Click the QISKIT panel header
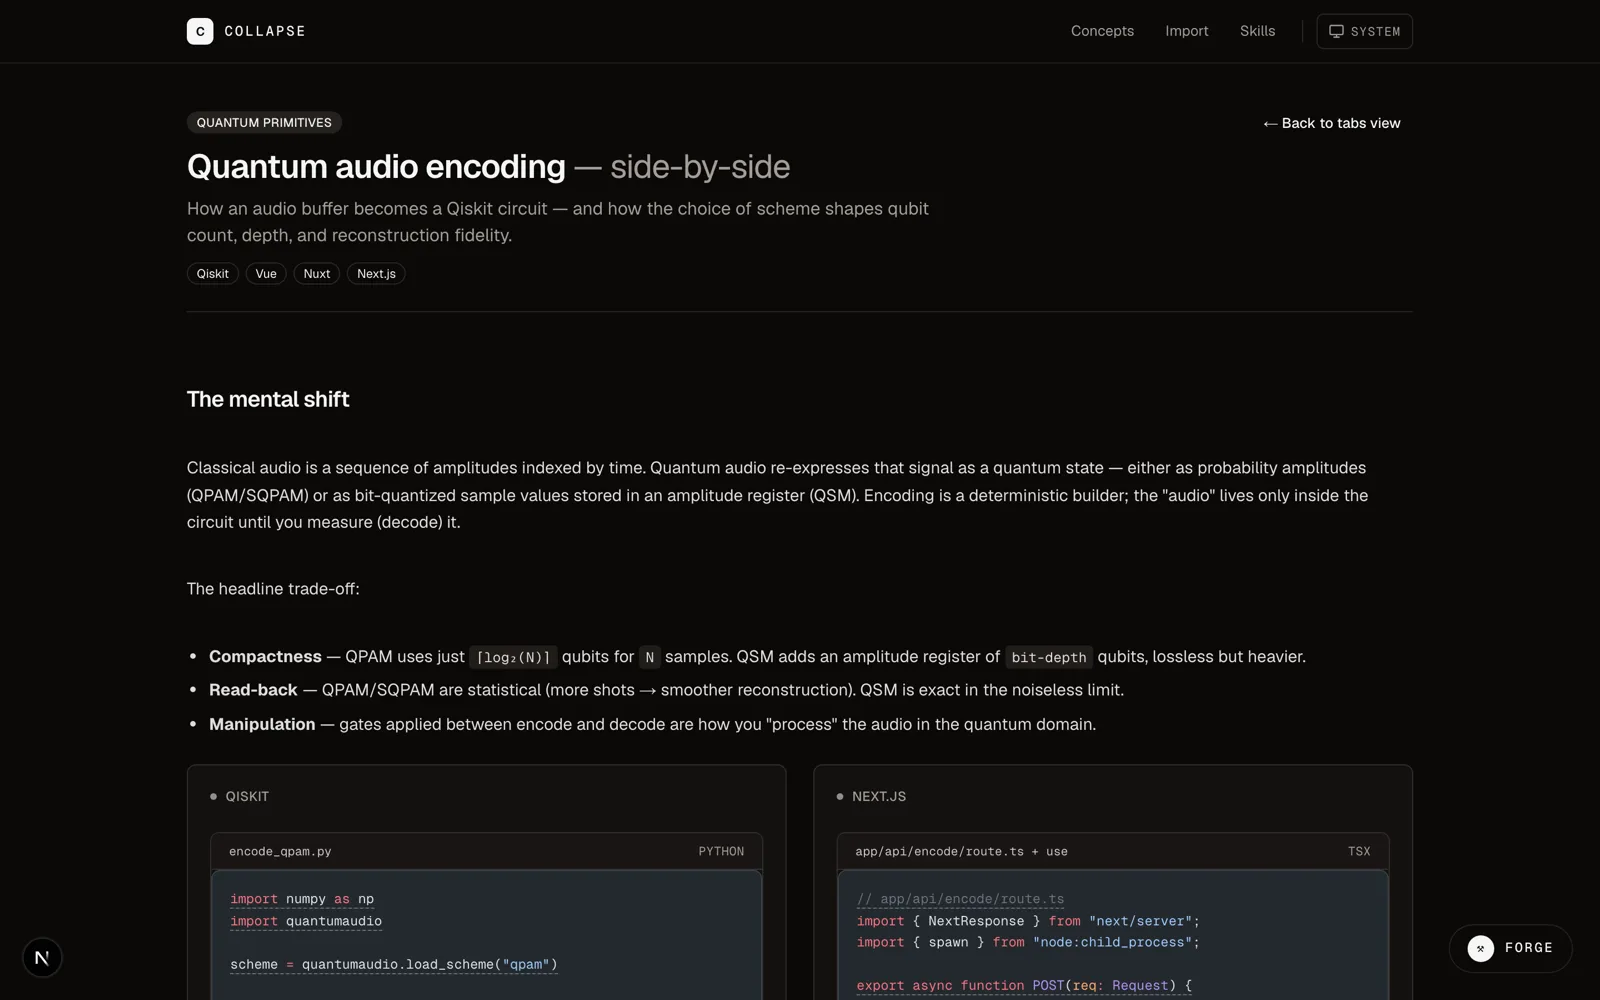The image size is (1600, 1000). [x=240, y=797]
